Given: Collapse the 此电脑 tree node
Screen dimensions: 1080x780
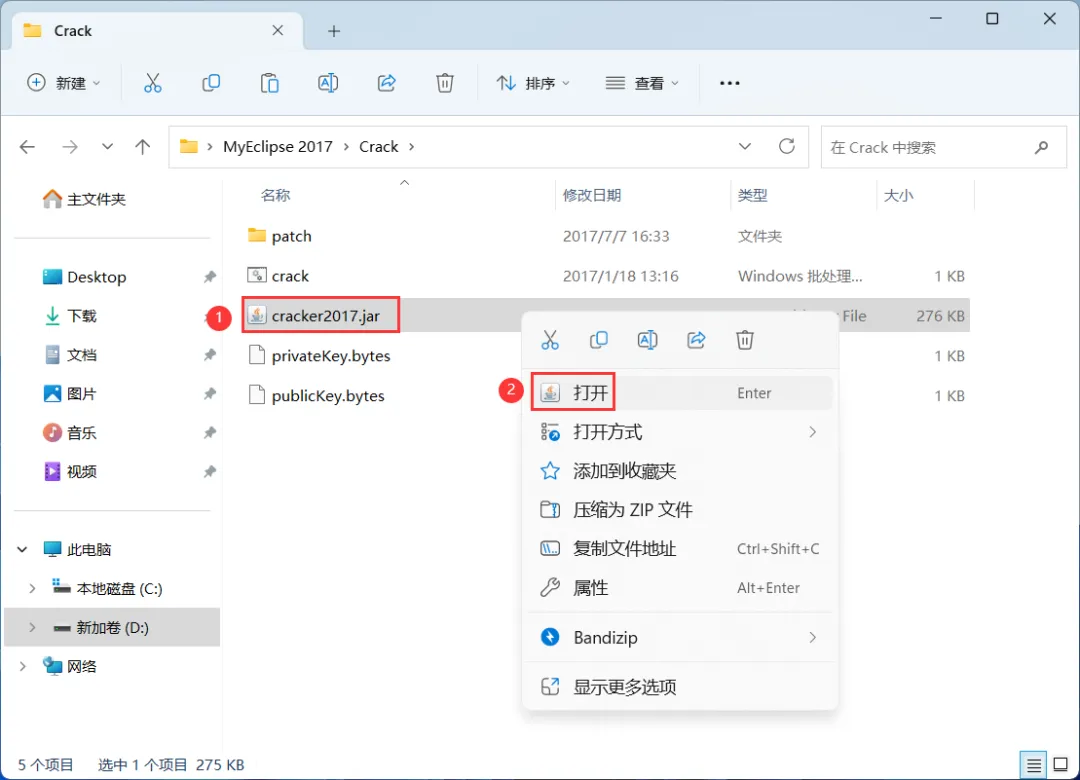Looking at the screenshot, I should click(22, 549).
